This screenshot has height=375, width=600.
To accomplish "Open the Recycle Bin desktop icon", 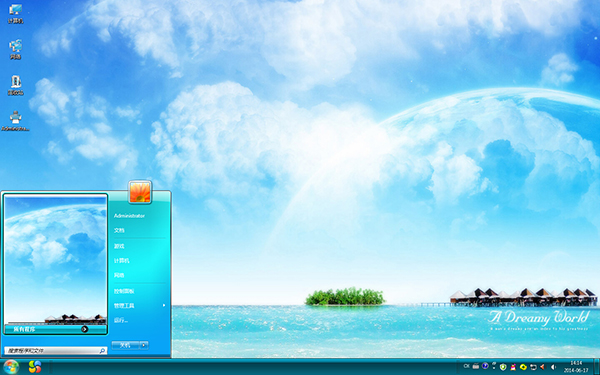I will (15, 85).
